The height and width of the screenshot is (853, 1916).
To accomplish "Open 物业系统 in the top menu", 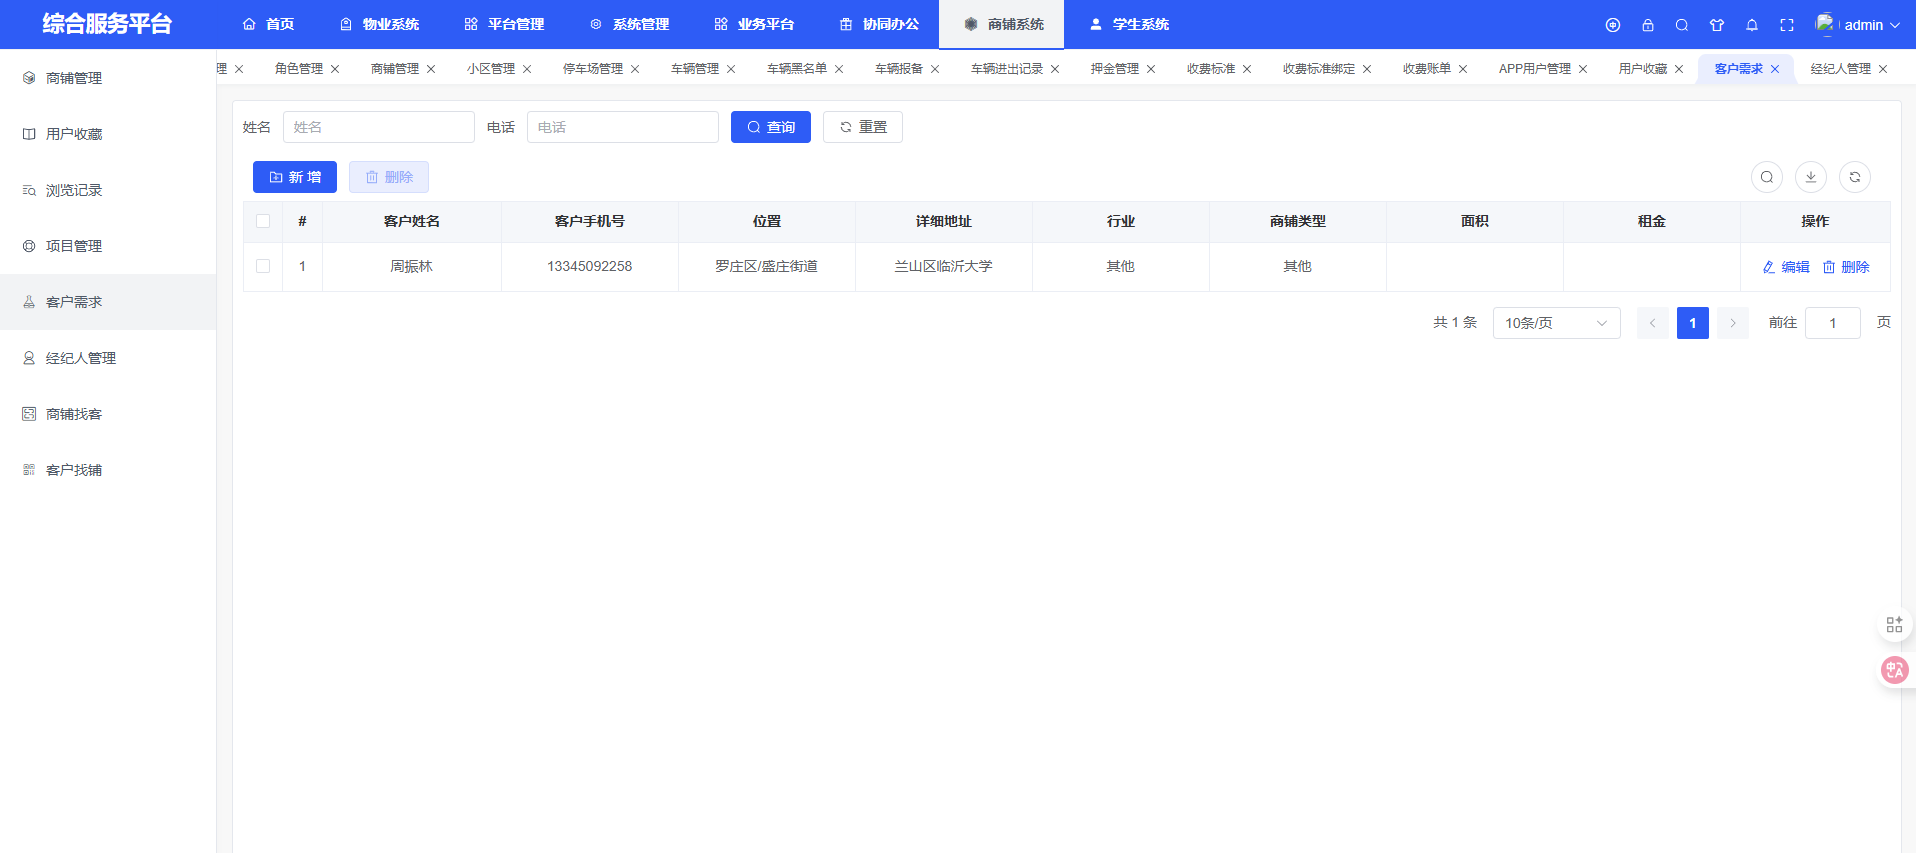I will (x=379, y=24).
